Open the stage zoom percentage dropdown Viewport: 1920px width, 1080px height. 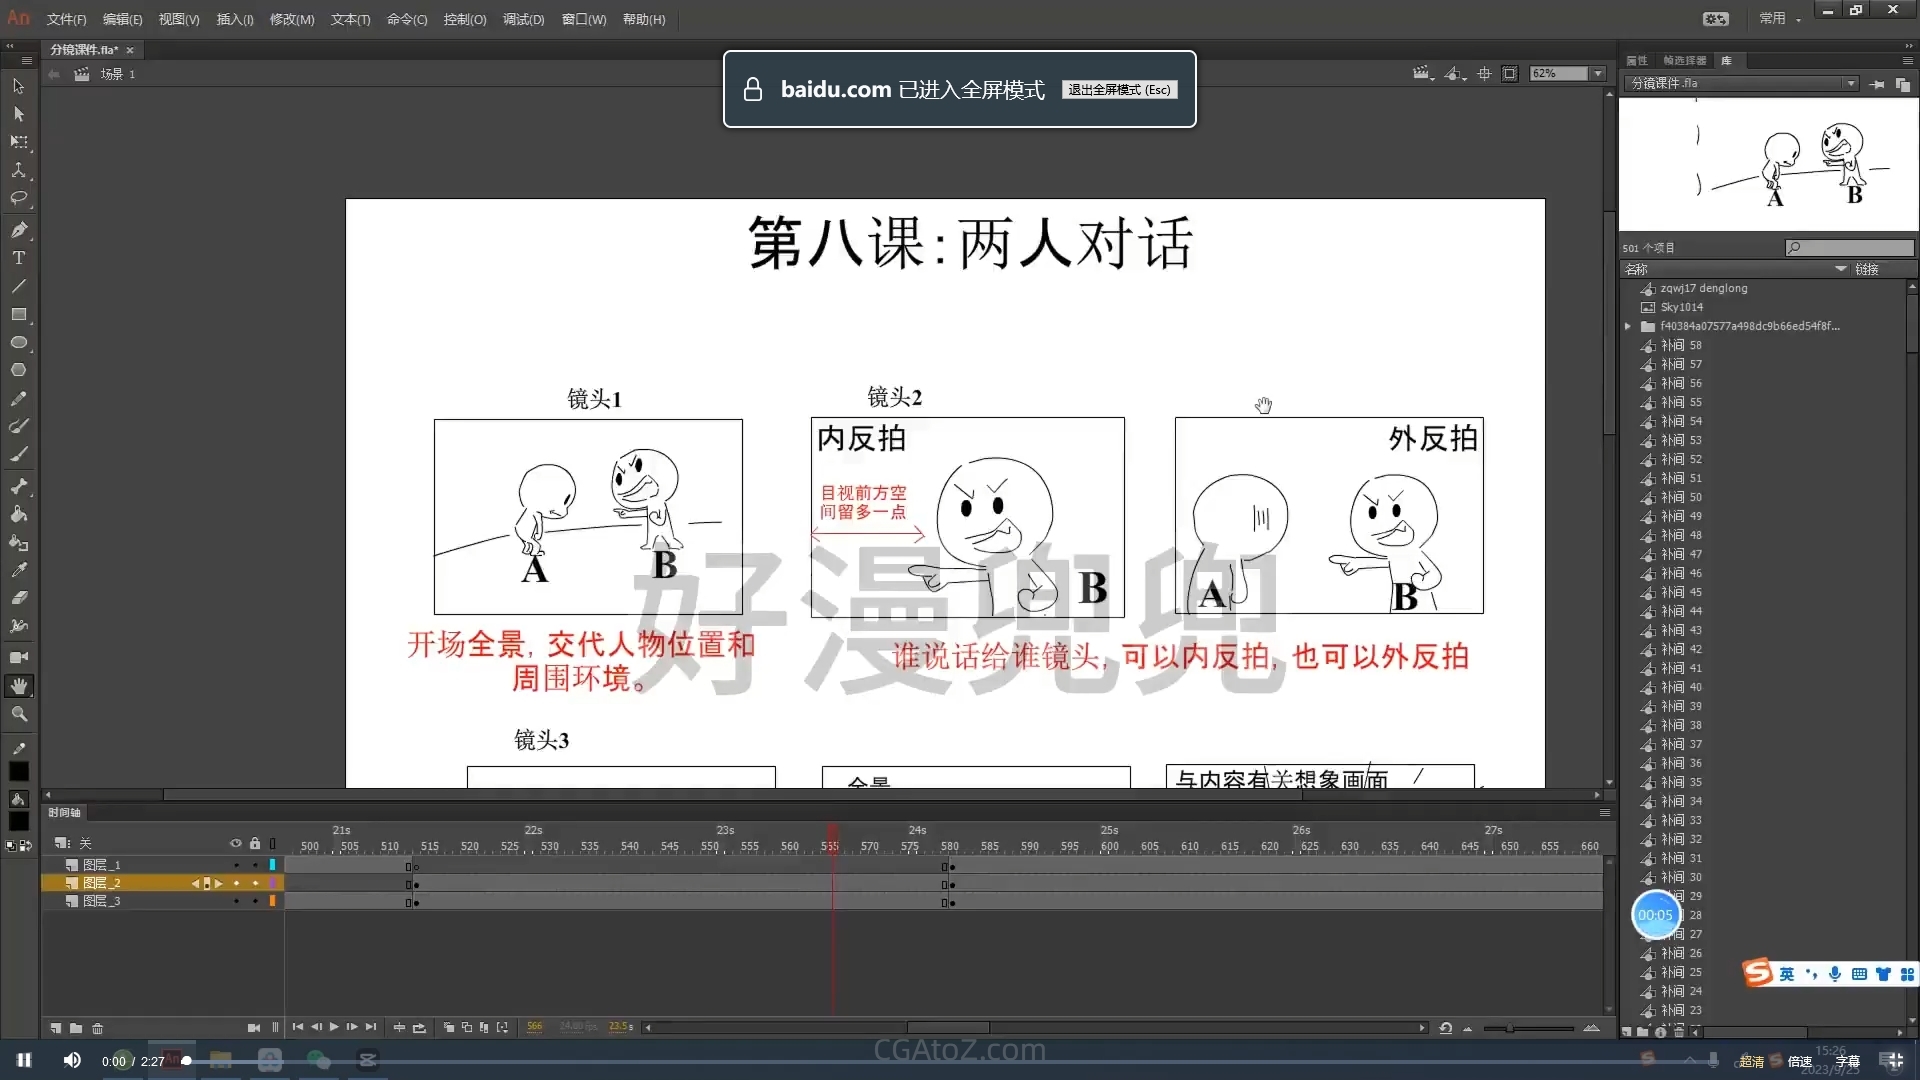(x=1598, y=74)
